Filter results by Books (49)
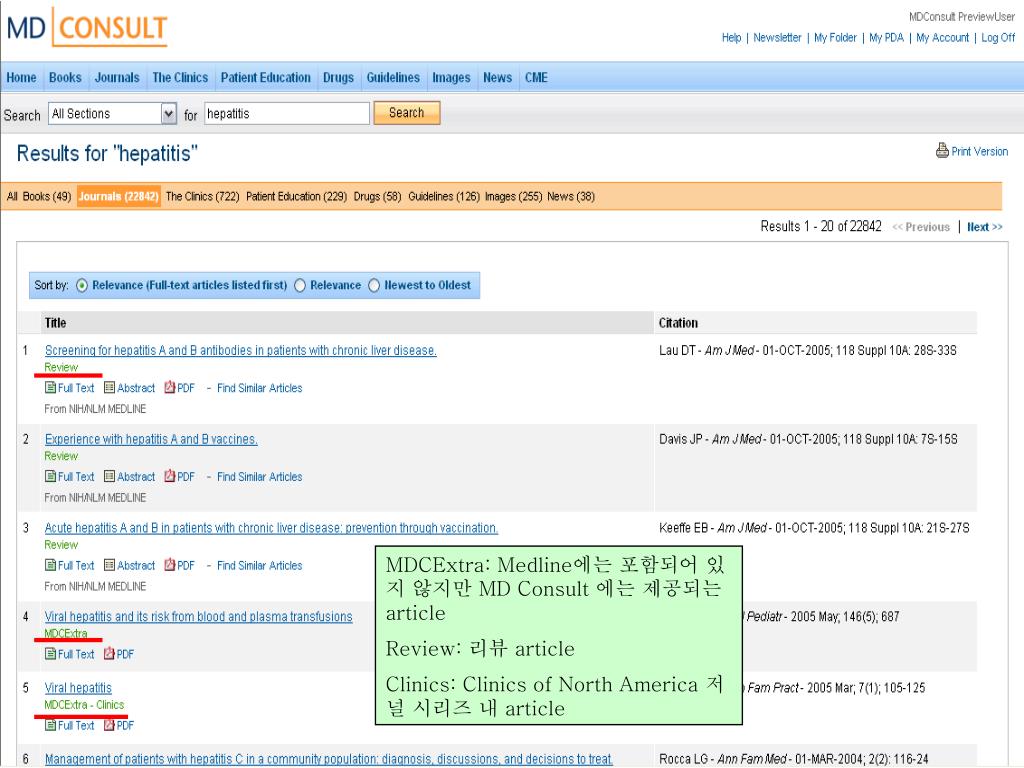Image resolution: width=1024 pixels, height=768 pixels. (47, 197)
